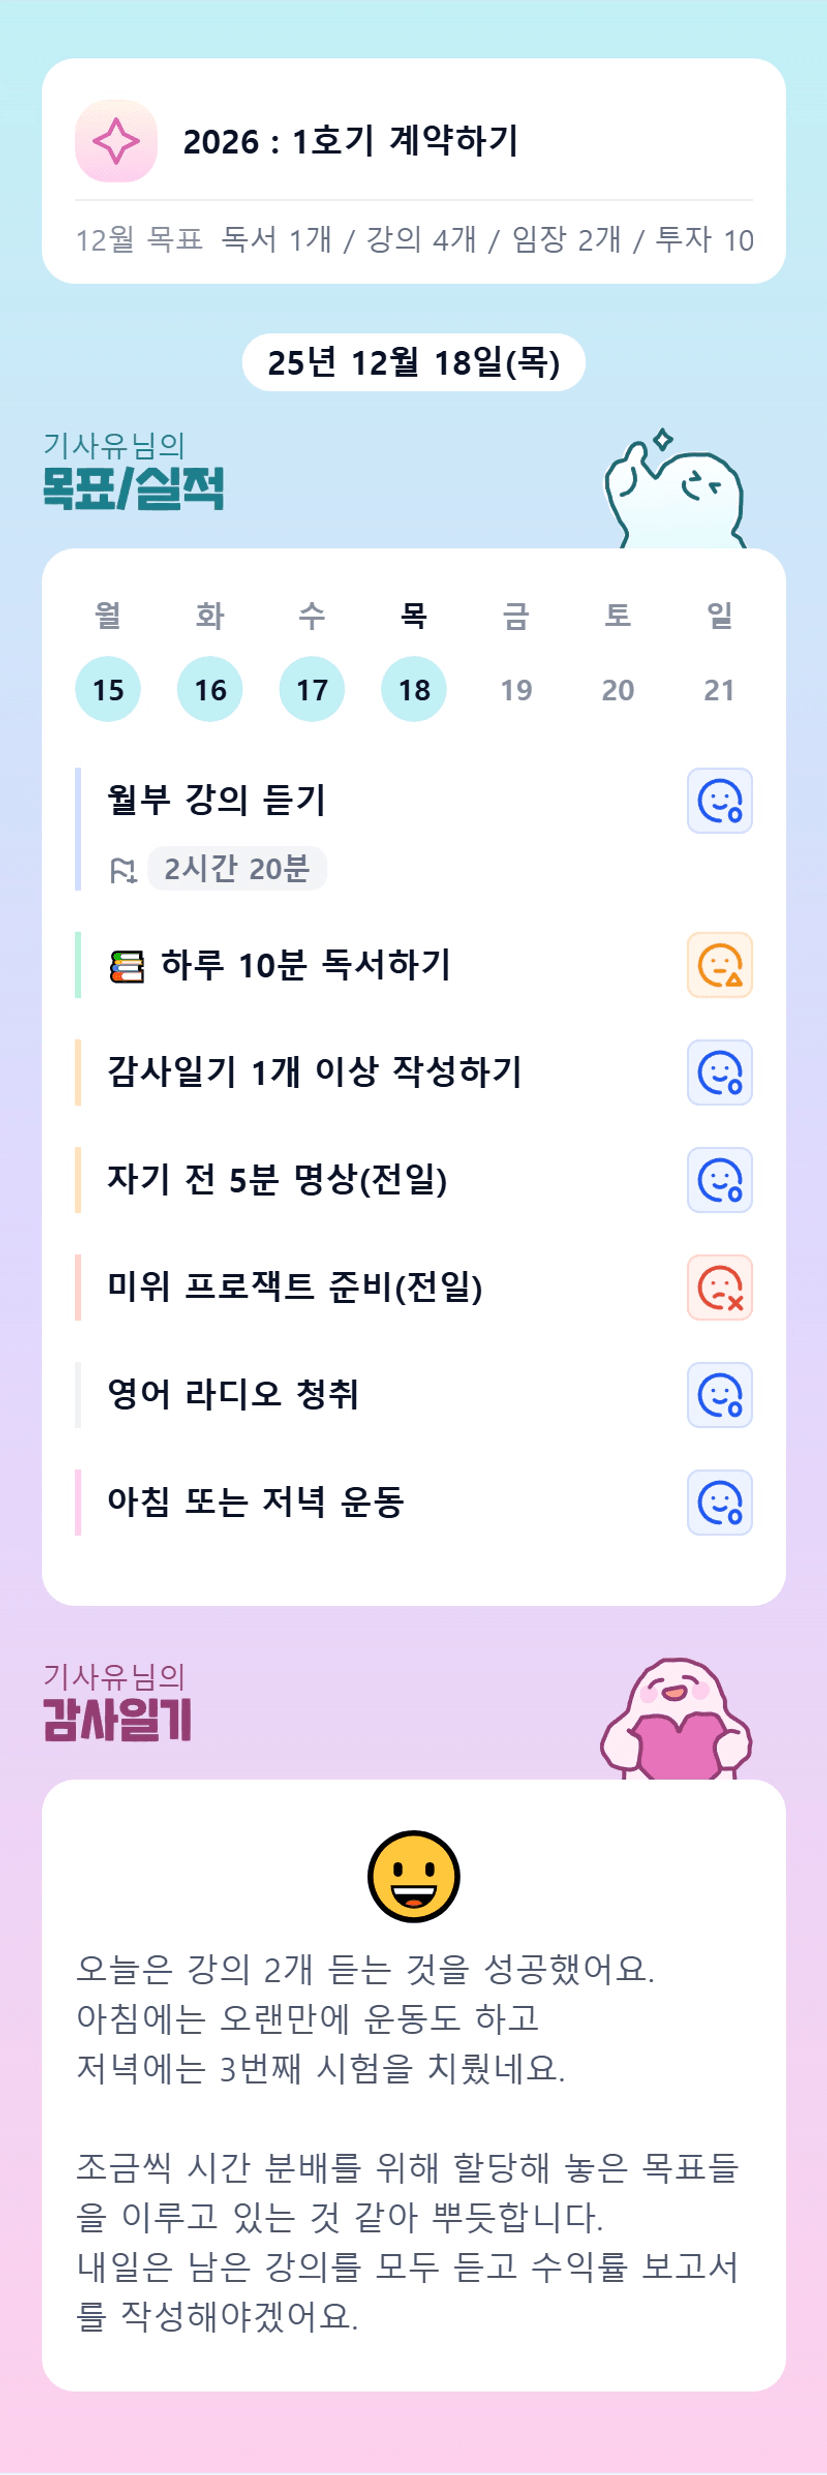827x2475 pixels.
Task: Click the orange face for 하루 10분 독서하기
Action: click(x=719, y=965)
